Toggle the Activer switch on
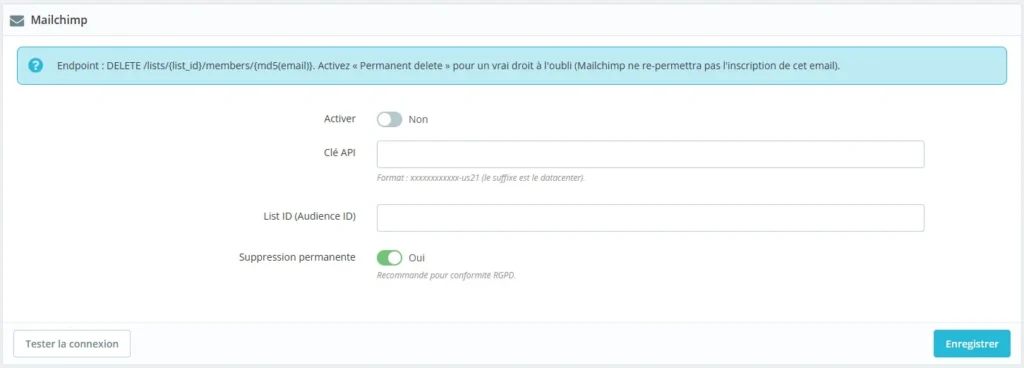This screenshot has height=368, width=1024. pos(389,119)
